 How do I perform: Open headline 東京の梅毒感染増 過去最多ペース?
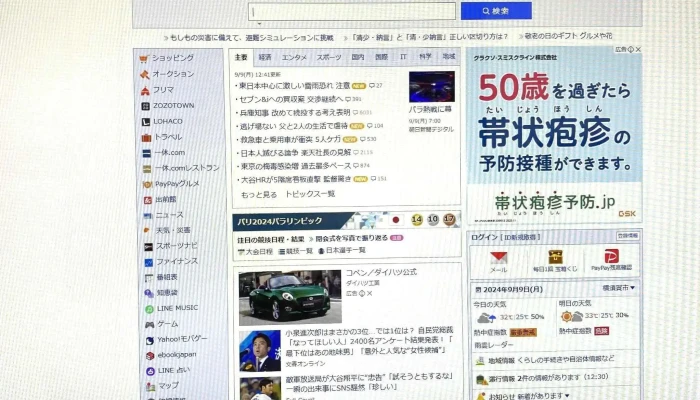point(296,166)
